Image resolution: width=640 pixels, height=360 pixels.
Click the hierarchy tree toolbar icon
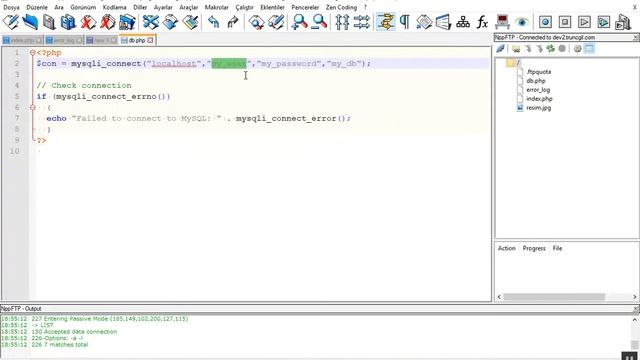click(463, 22)
